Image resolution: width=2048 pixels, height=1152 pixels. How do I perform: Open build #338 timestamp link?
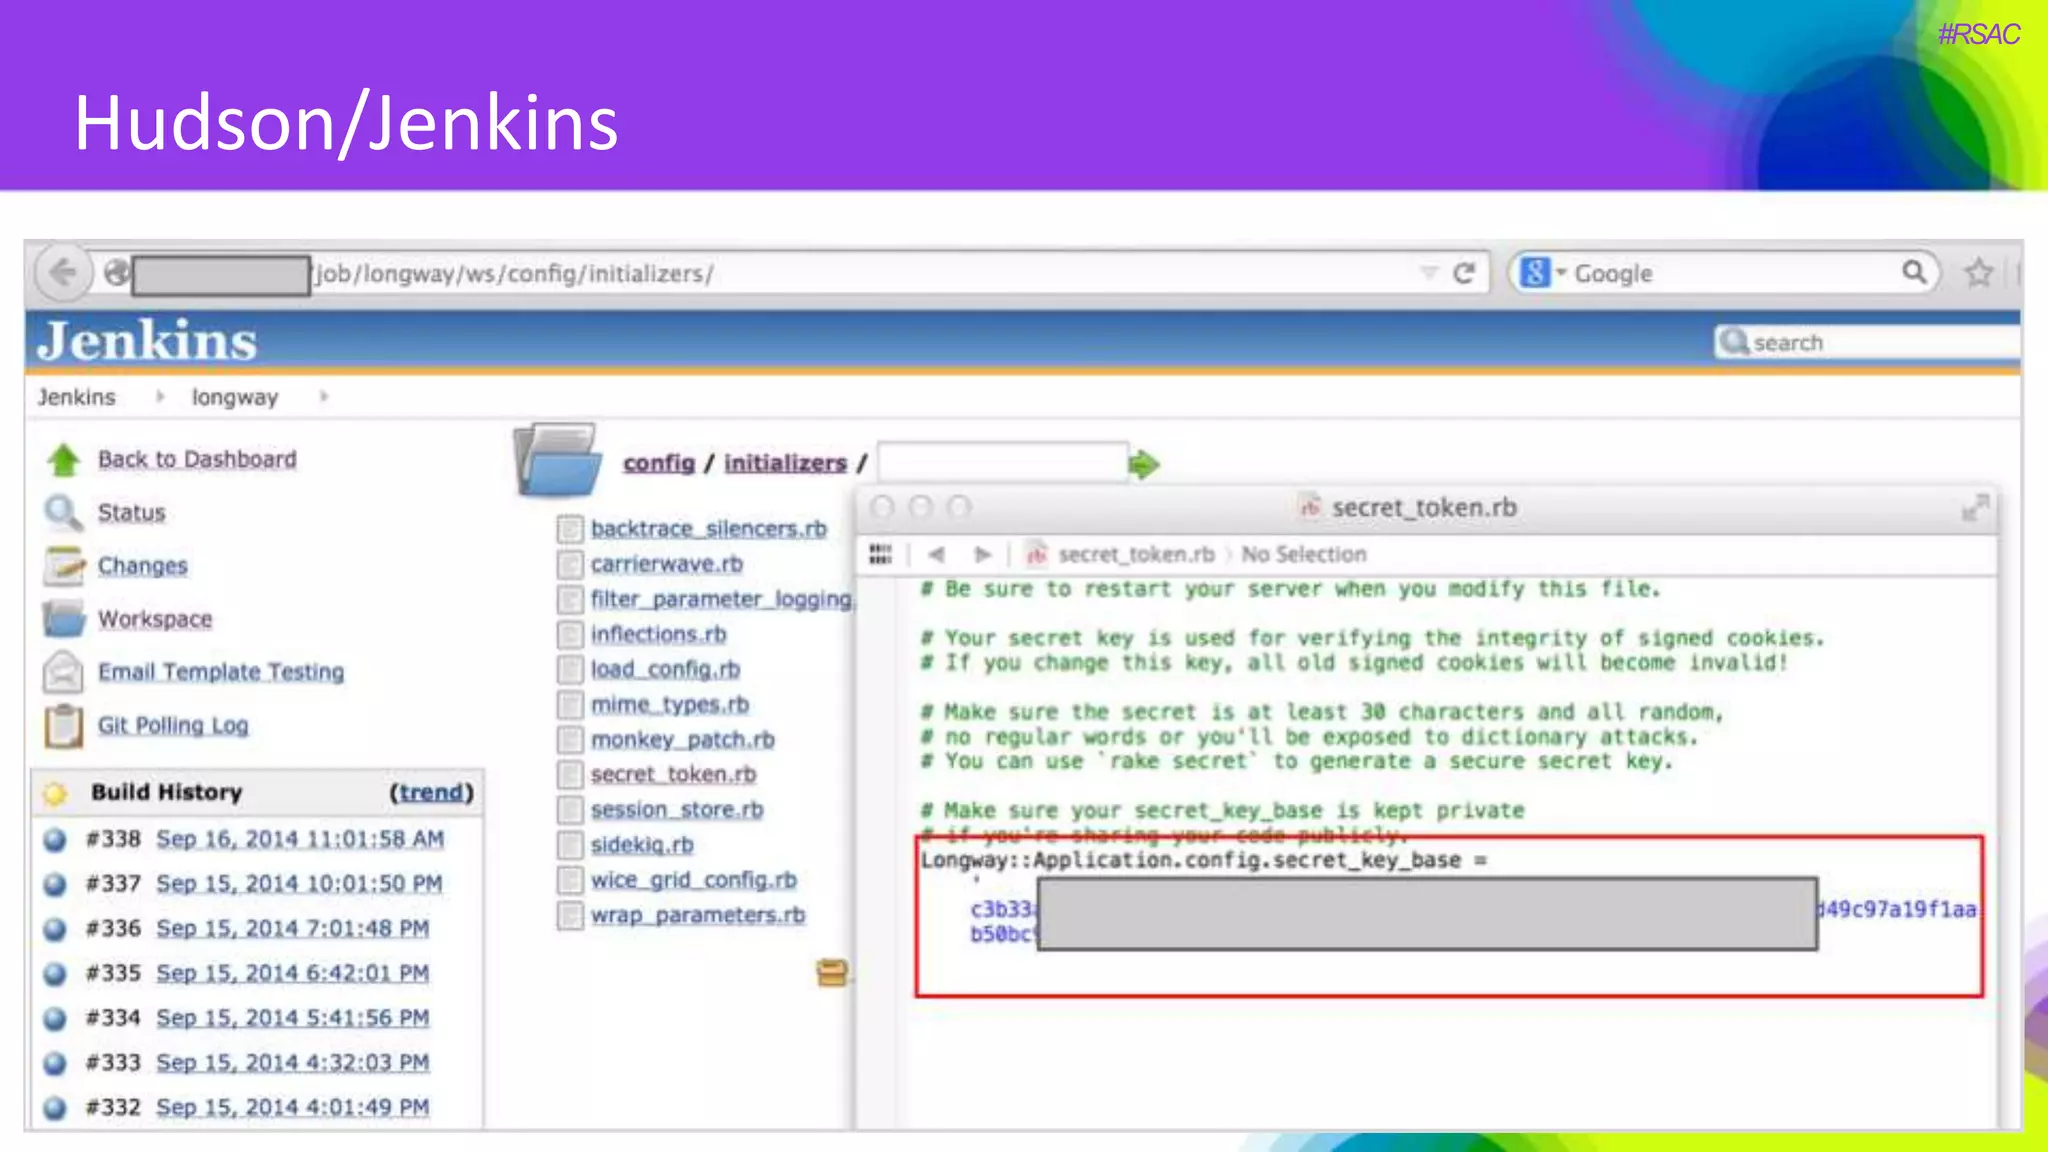point(300,839)
